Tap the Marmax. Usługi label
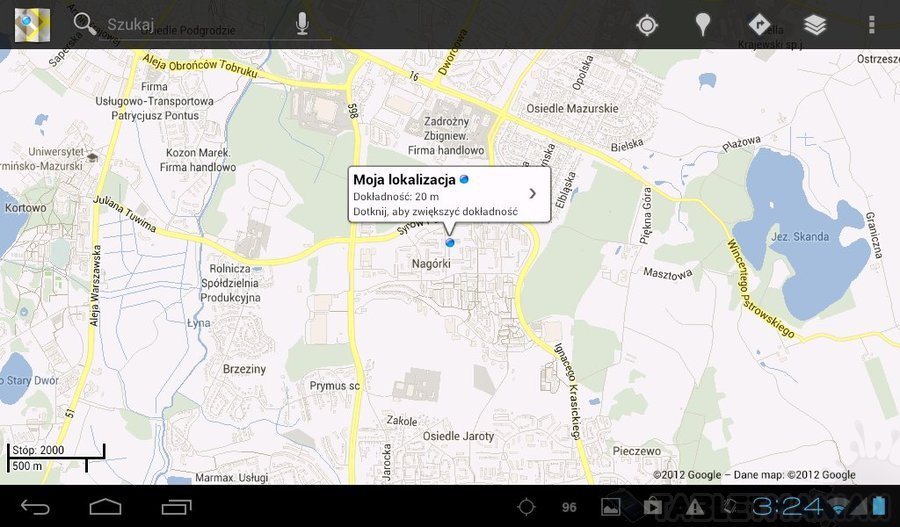Screen dimensions: 900x527 pos(231,478)
